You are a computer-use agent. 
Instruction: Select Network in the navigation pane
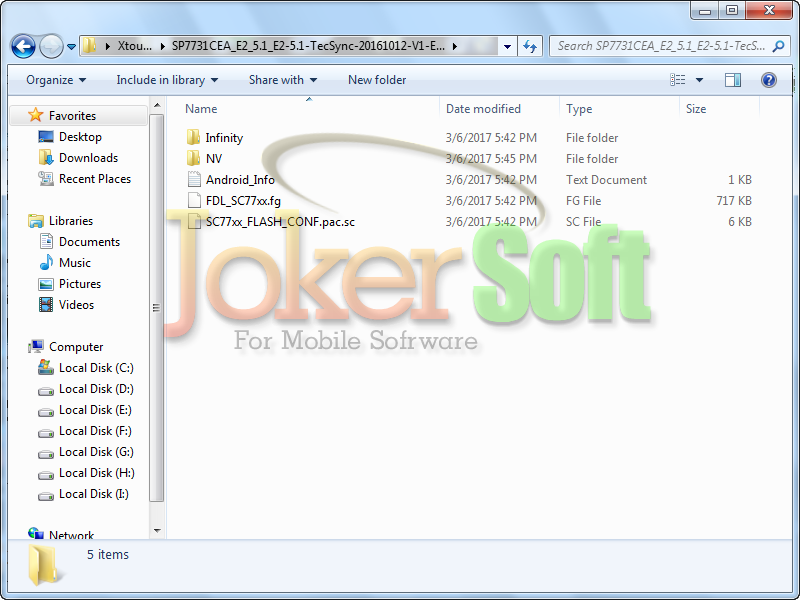(x=71, y=535)
